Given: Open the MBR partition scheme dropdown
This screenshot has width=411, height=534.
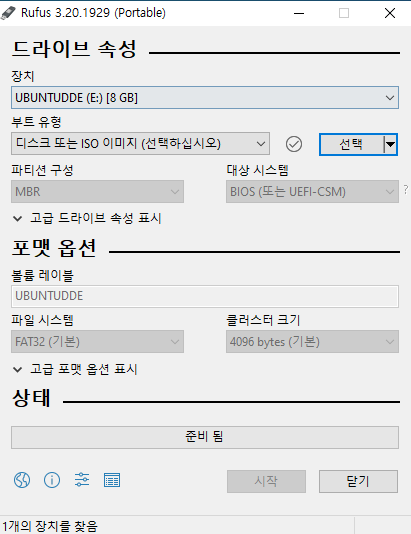Looking at the screenshot, I should pyautogui.click(x=97, y=192).
